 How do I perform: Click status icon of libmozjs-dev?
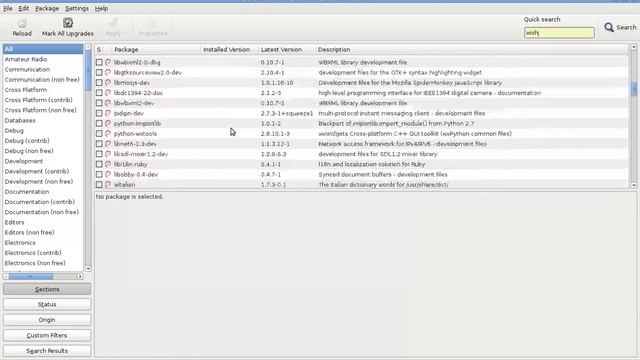(108, 83)
